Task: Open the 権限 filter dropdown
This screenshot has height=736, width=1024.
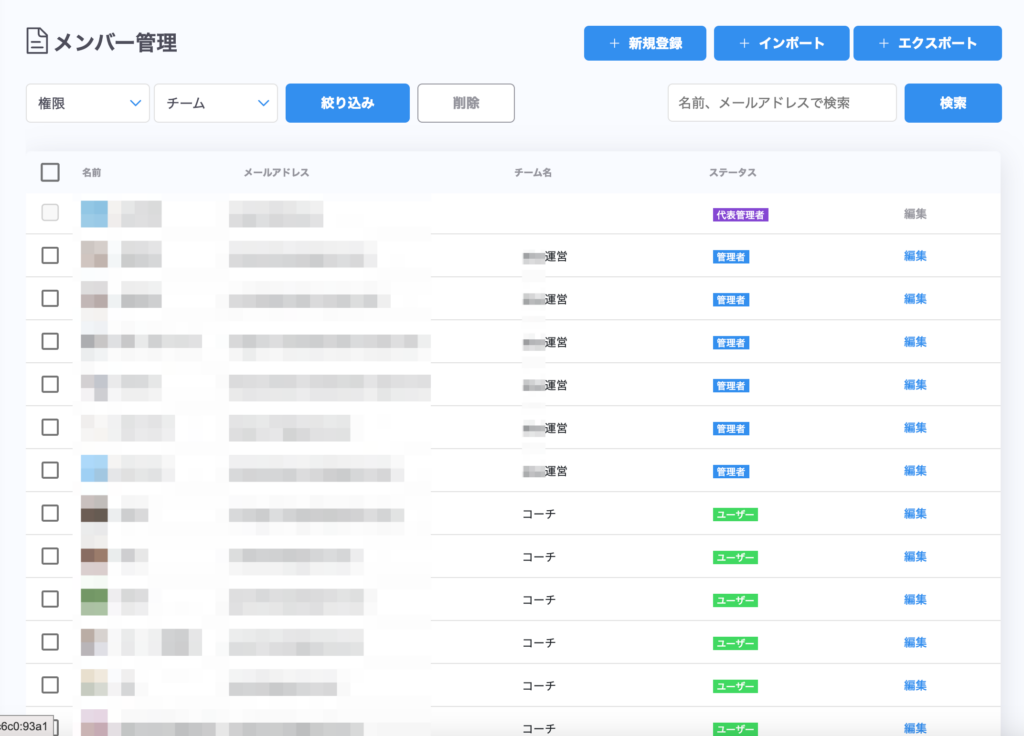Action: (88, 103)
